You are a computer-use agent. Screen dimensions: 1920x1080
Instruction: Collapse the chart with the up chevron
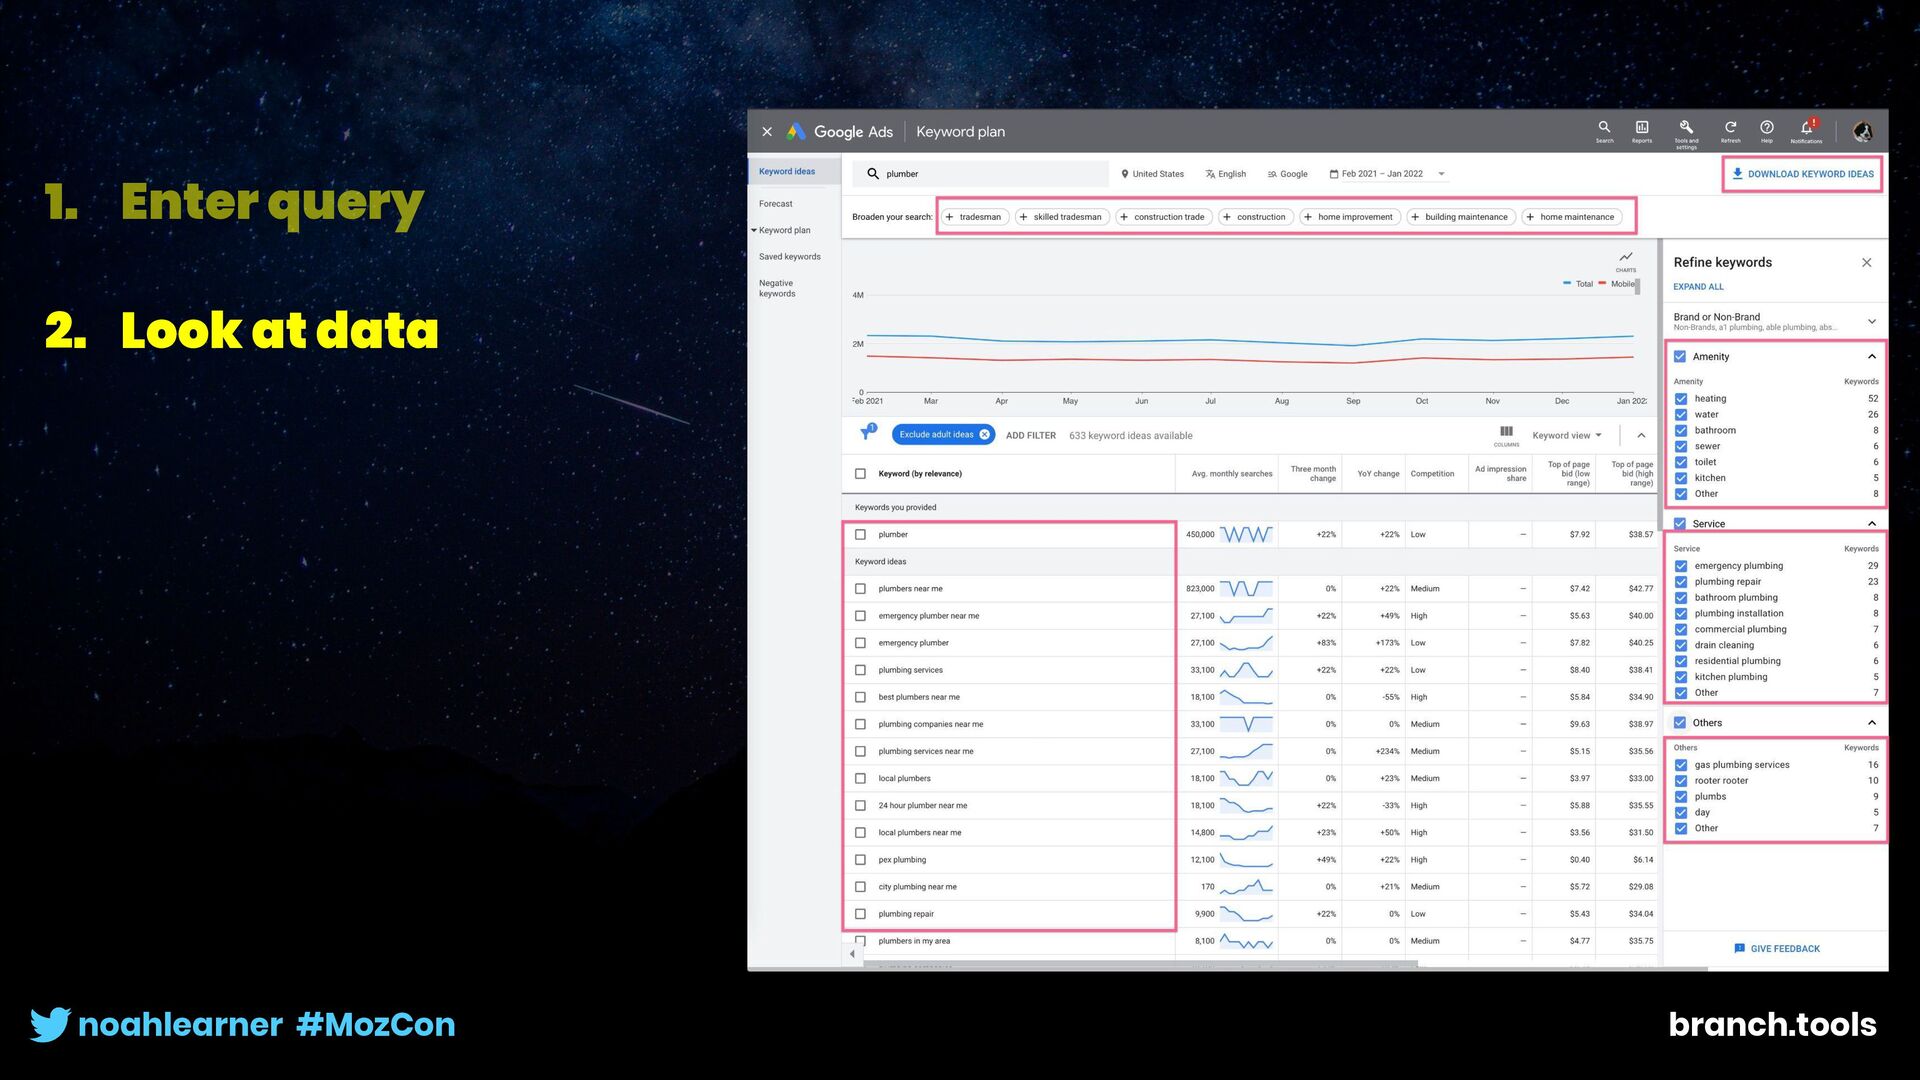(1641, 436)
